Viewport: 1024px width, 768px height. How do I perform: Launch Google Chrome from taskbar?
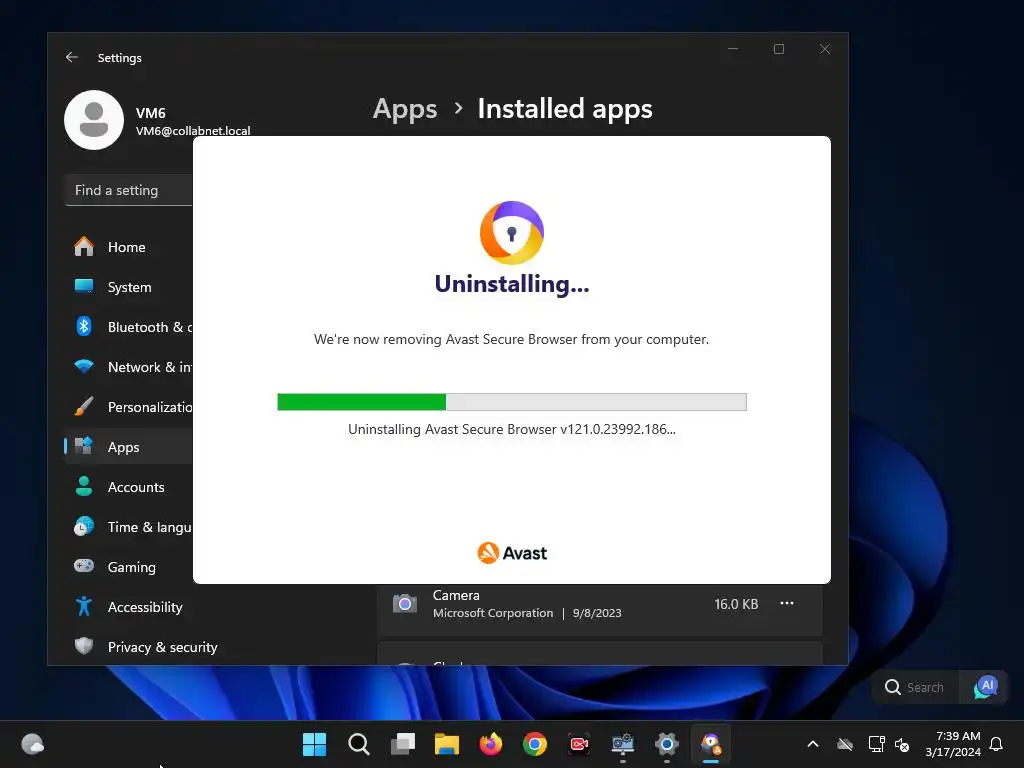pyautogui.click(x=535, y=744)
